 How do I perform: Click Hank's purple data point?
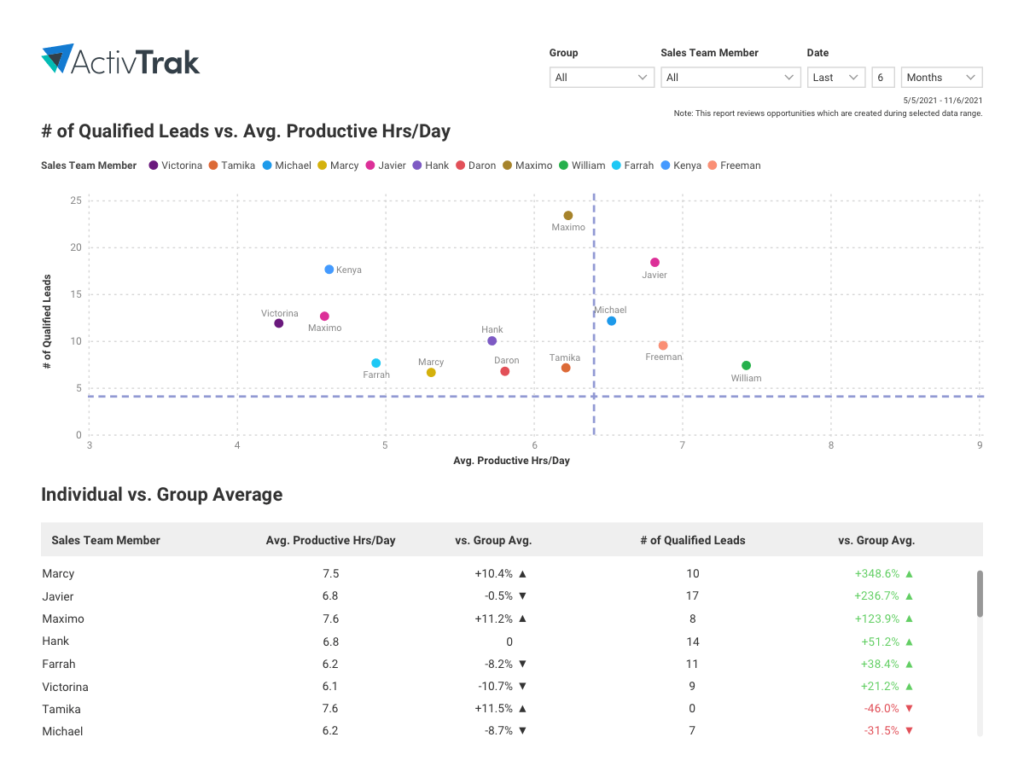(x=492, y=341)
